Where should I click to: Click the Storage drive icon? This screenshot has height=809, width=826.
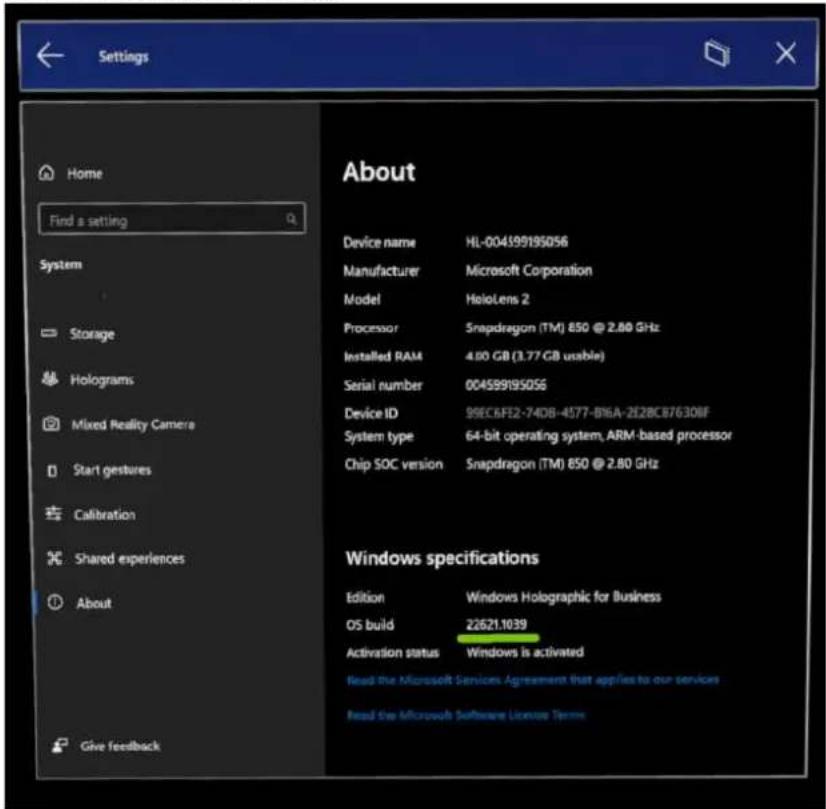tap(49, 333)
